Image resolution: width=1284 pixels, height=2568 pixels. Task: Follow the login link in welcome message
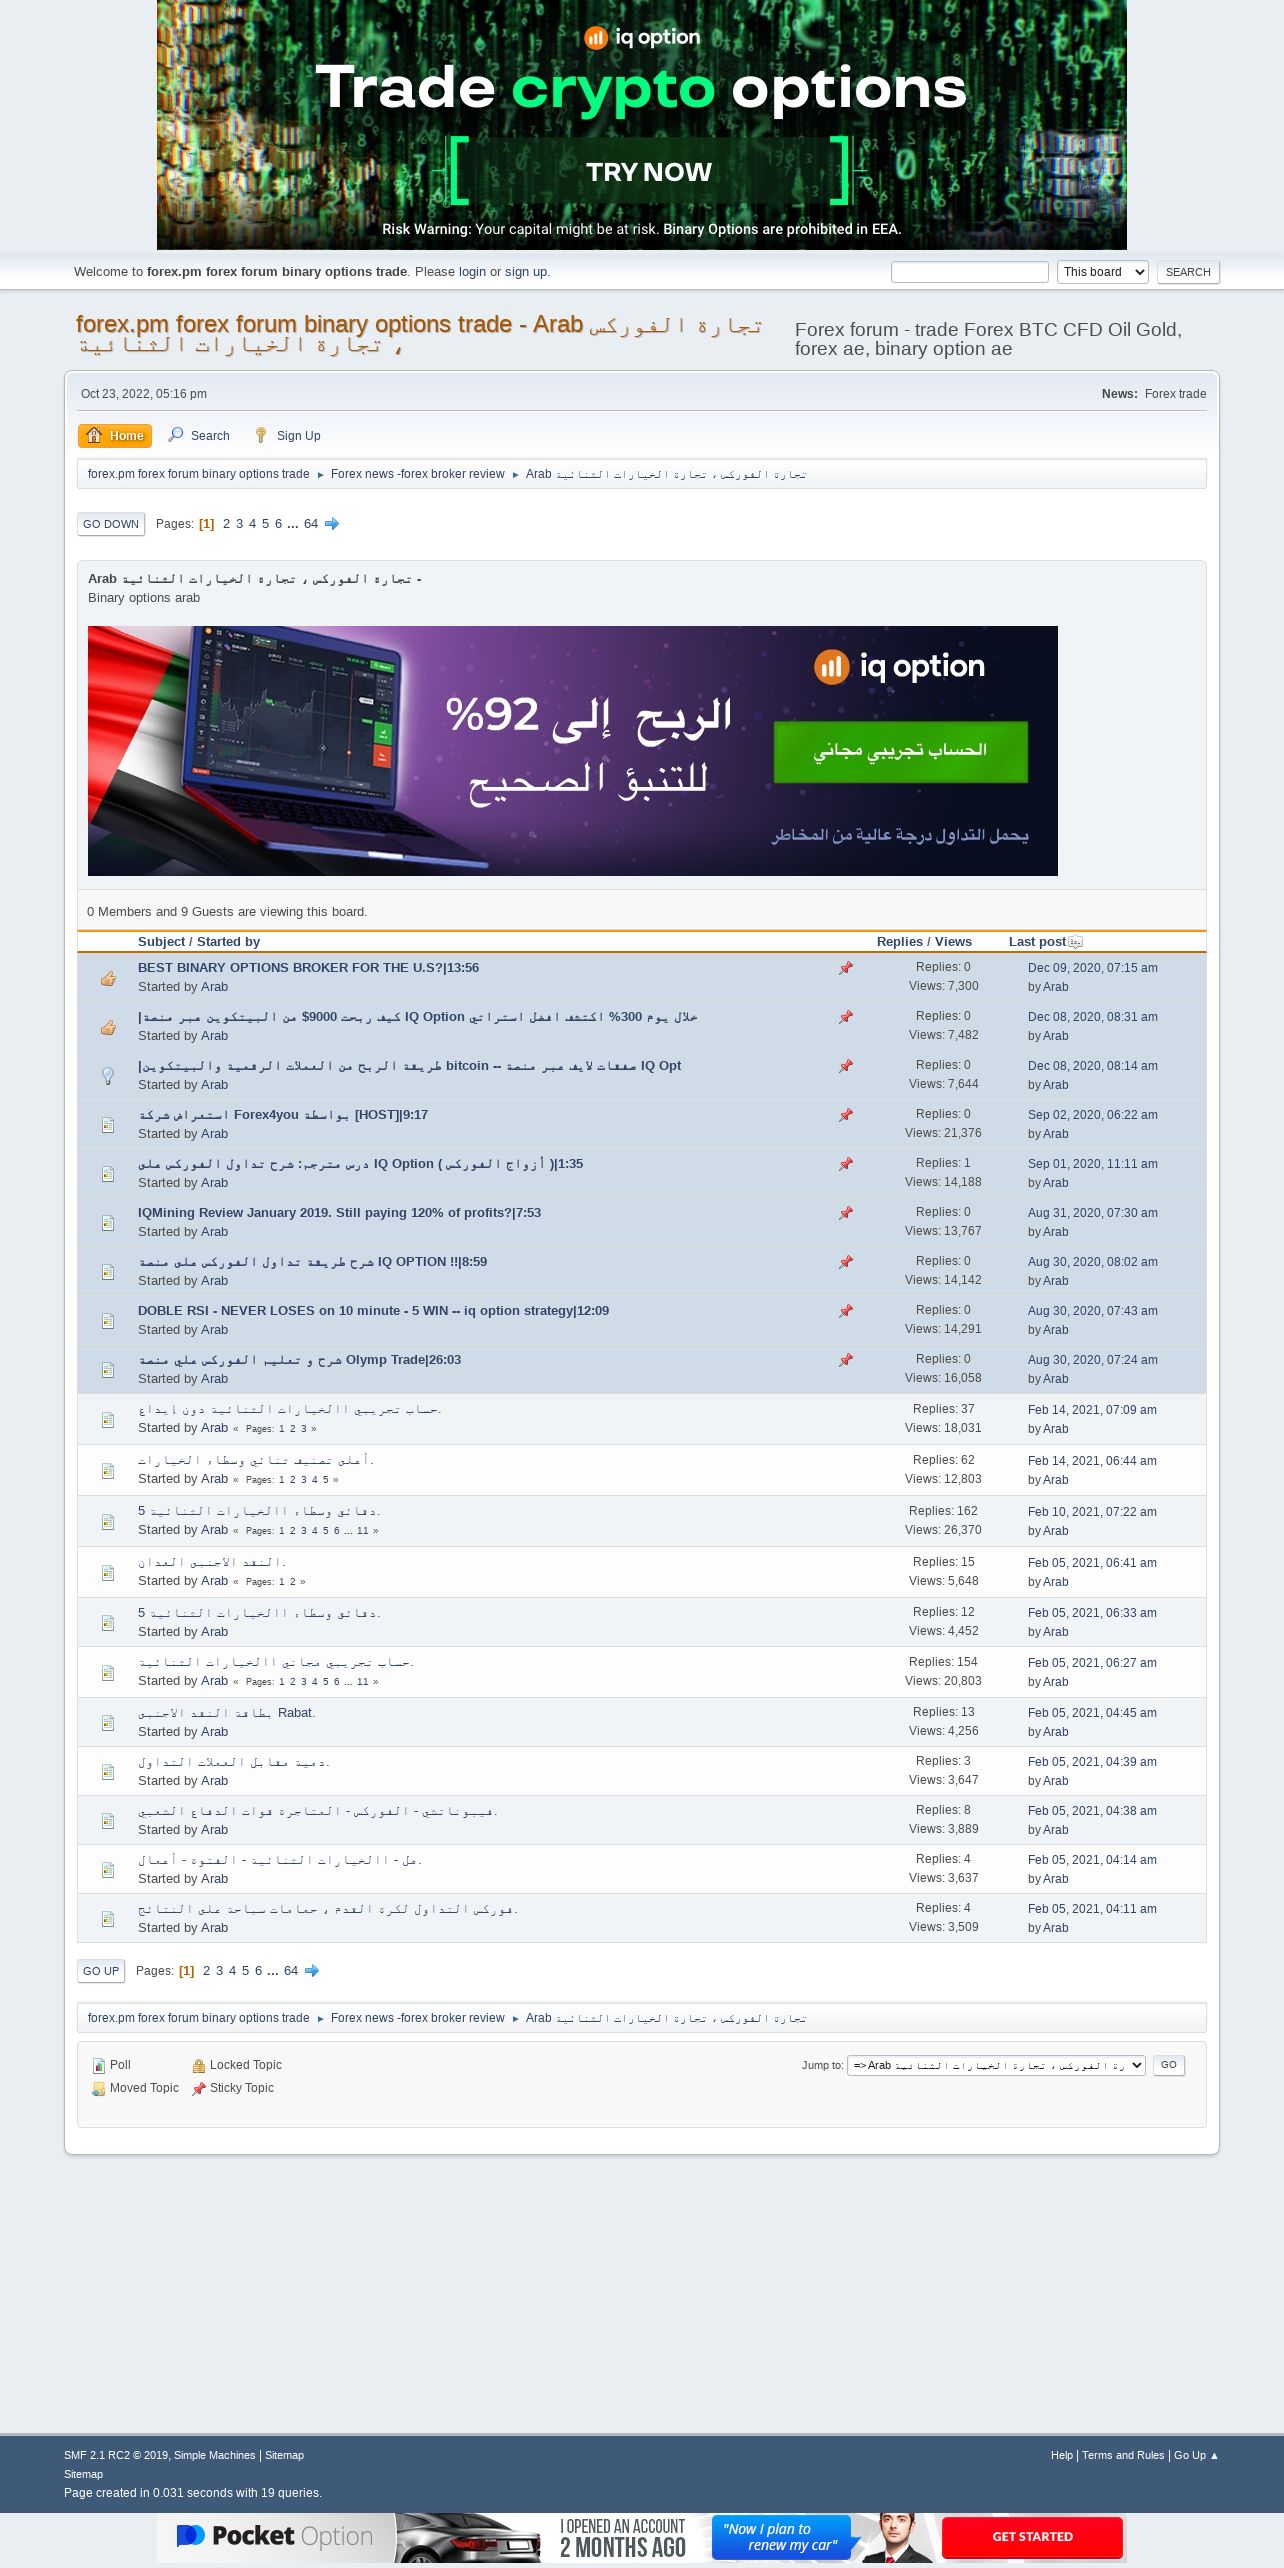point(472,272)
